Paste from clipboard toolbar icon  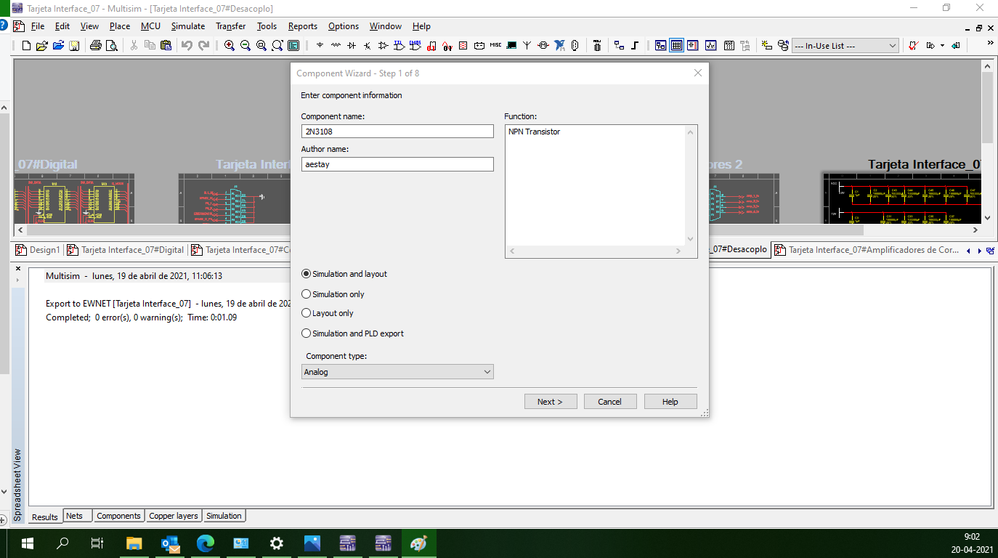pyautogui.click(x=166, y=45)
